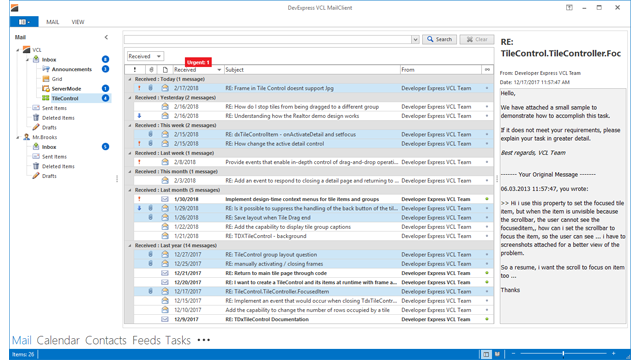Click the zoom slider in status bar
640x360 pixels.
[563, 354]
